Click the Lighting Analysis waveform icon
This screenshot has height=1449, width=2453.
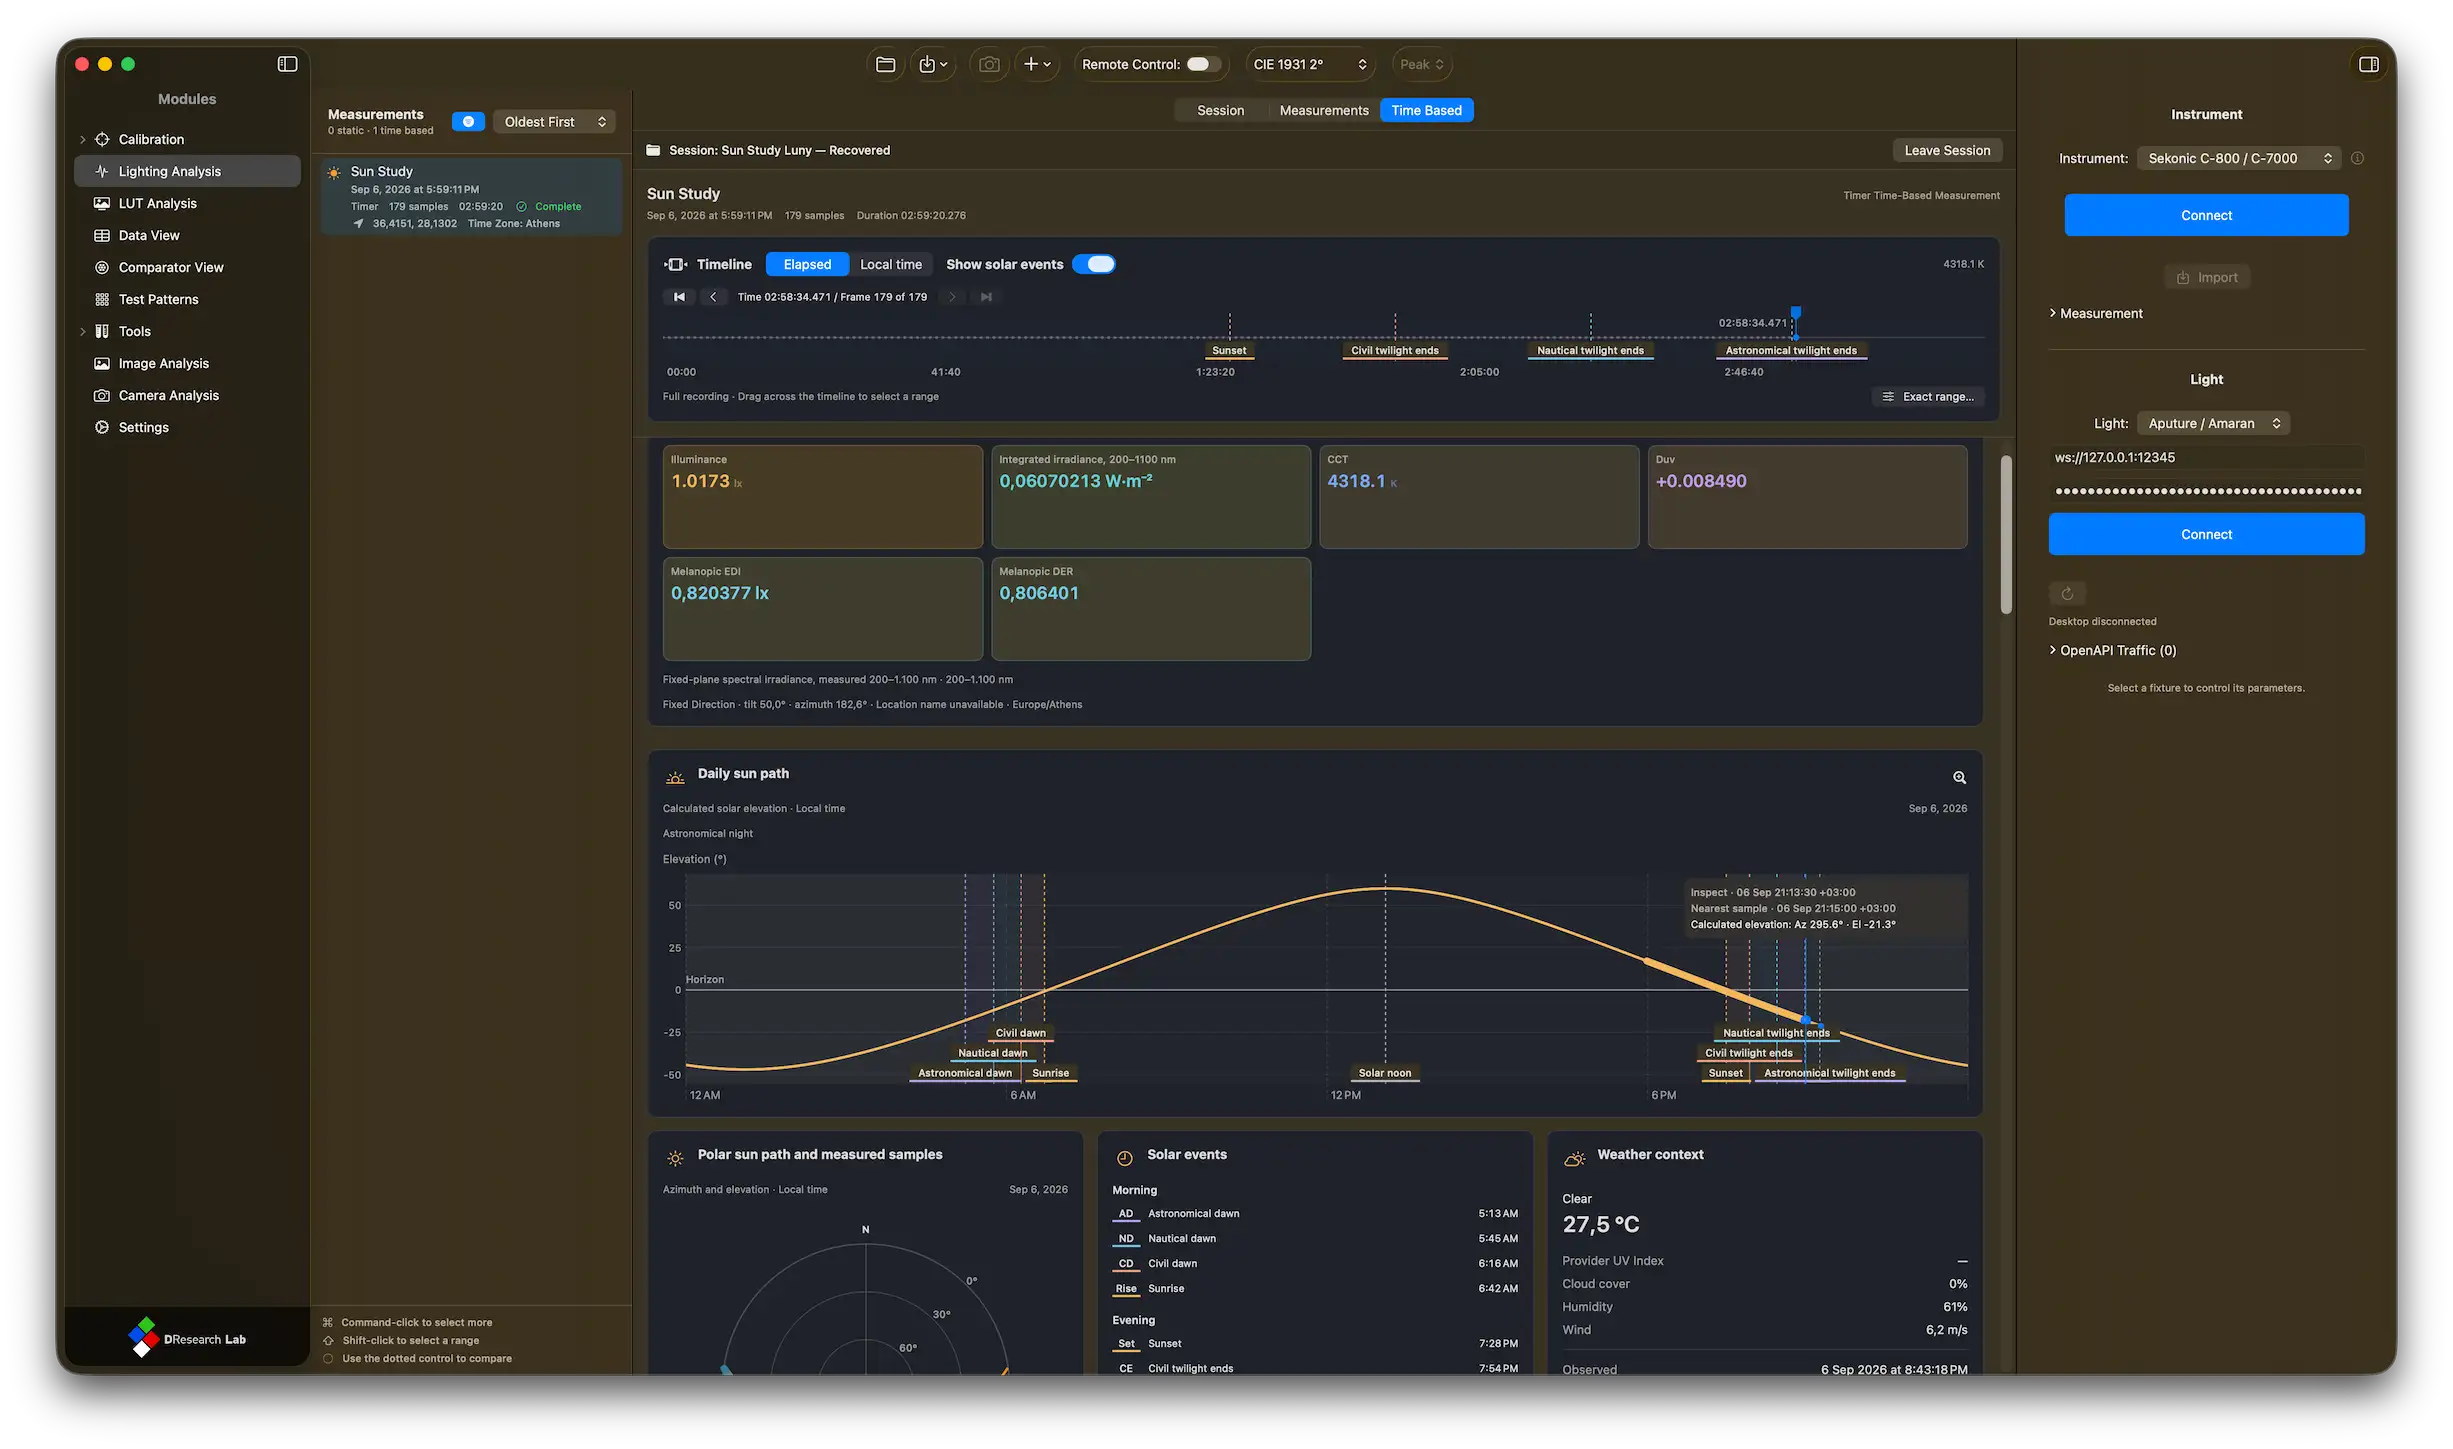[x=102, y=171]
